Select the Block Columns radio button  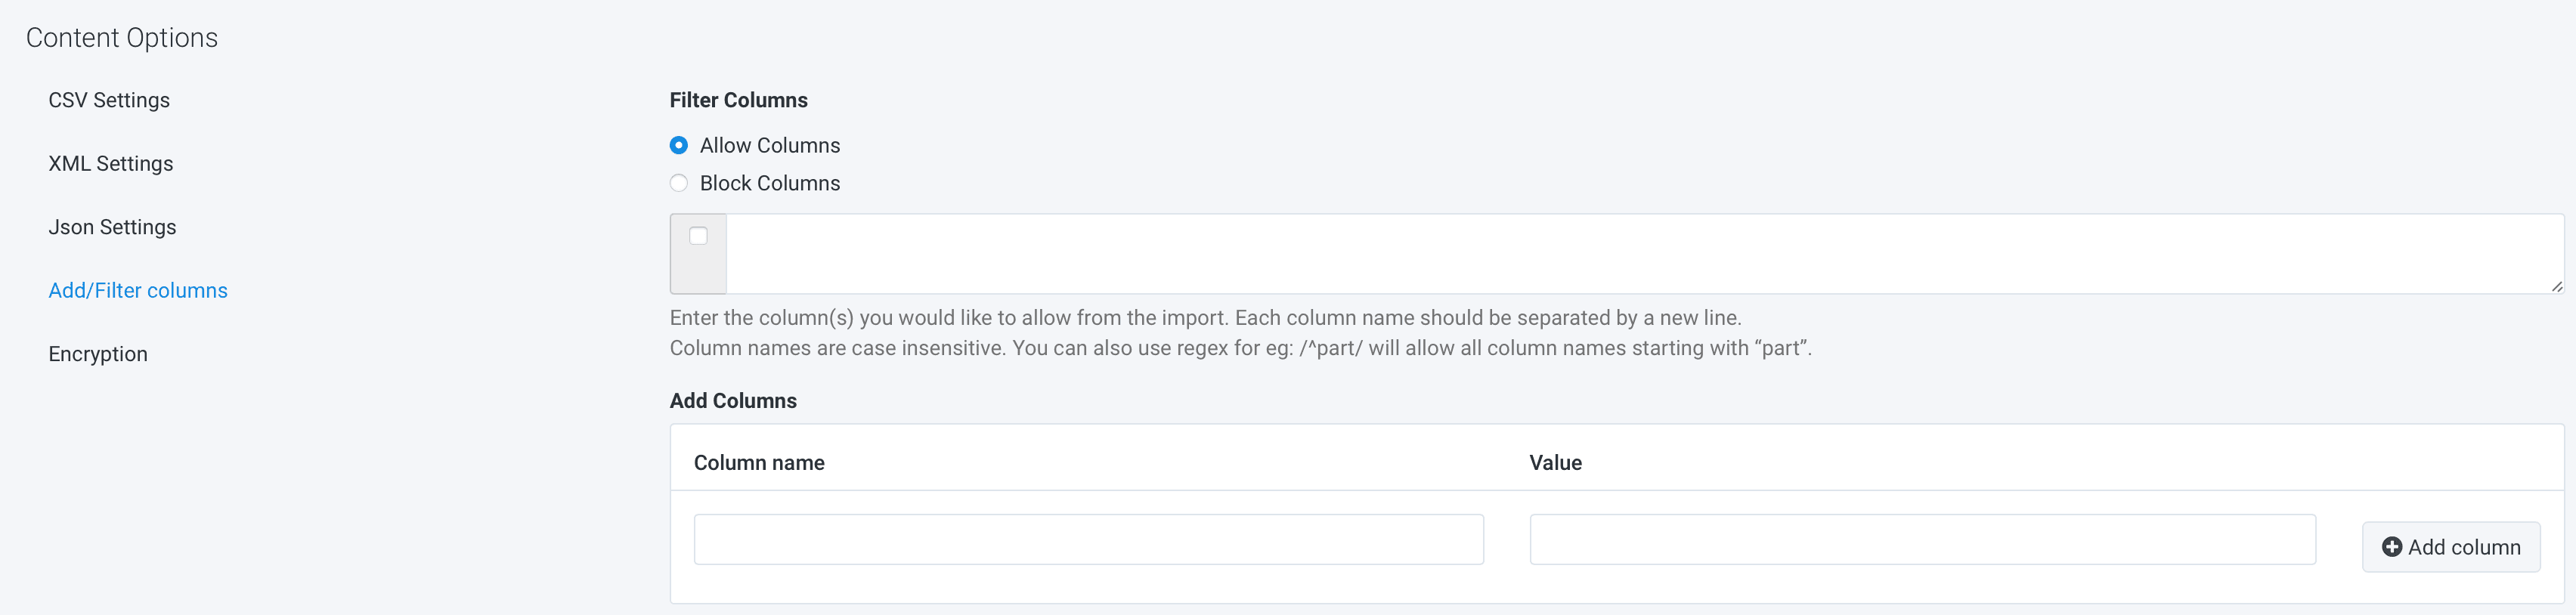pos(679,184)
